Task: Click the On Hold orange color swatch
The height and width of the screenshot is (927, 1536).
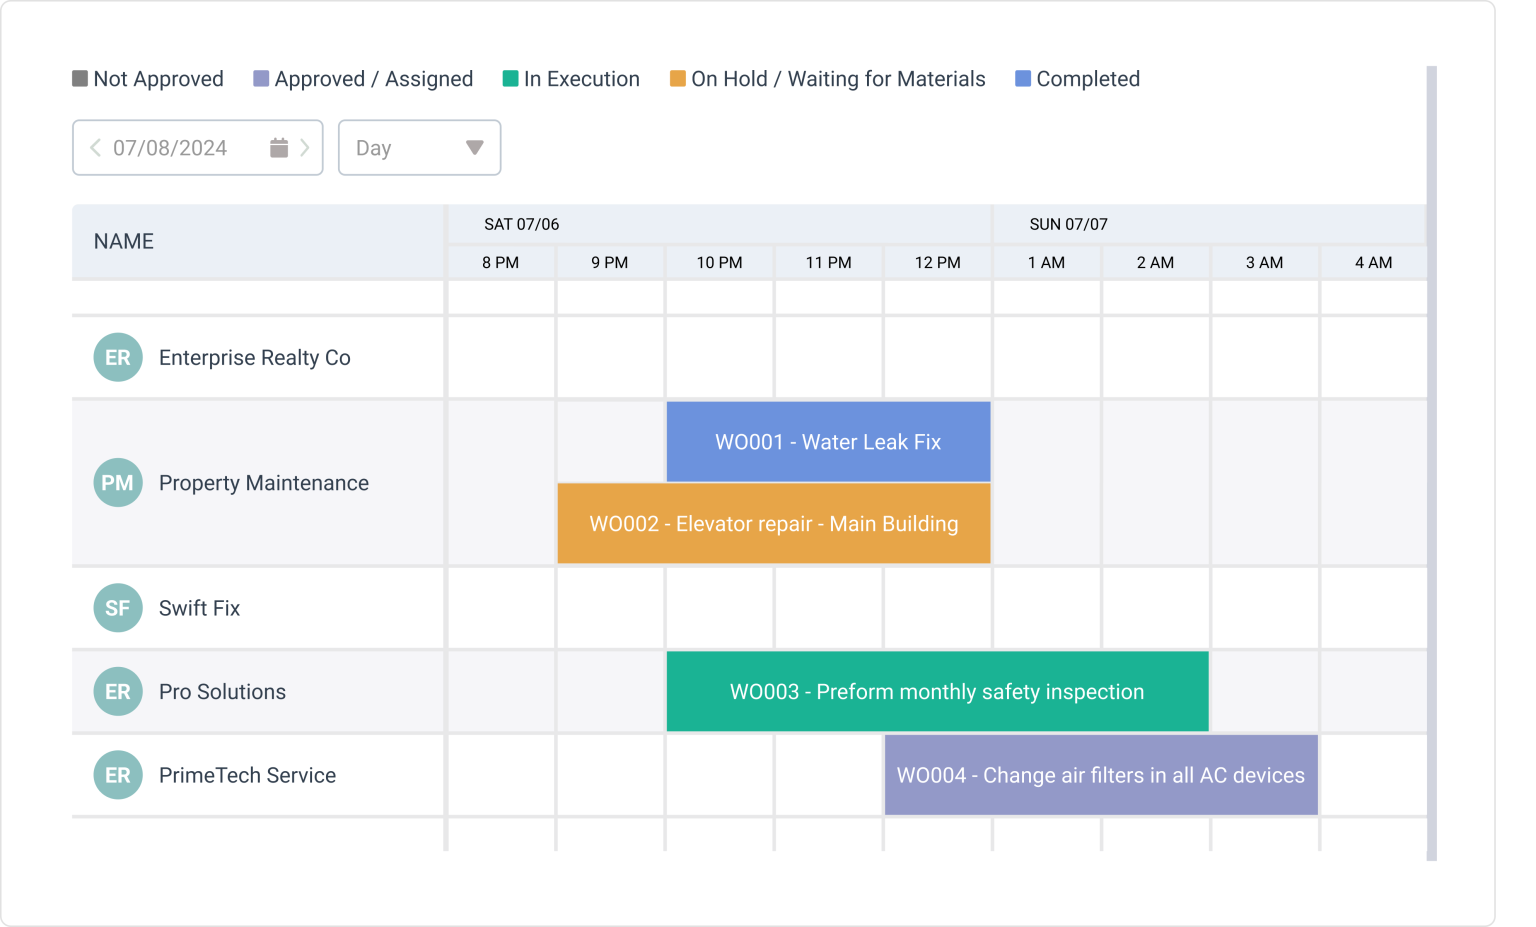Action: (677, 78)
